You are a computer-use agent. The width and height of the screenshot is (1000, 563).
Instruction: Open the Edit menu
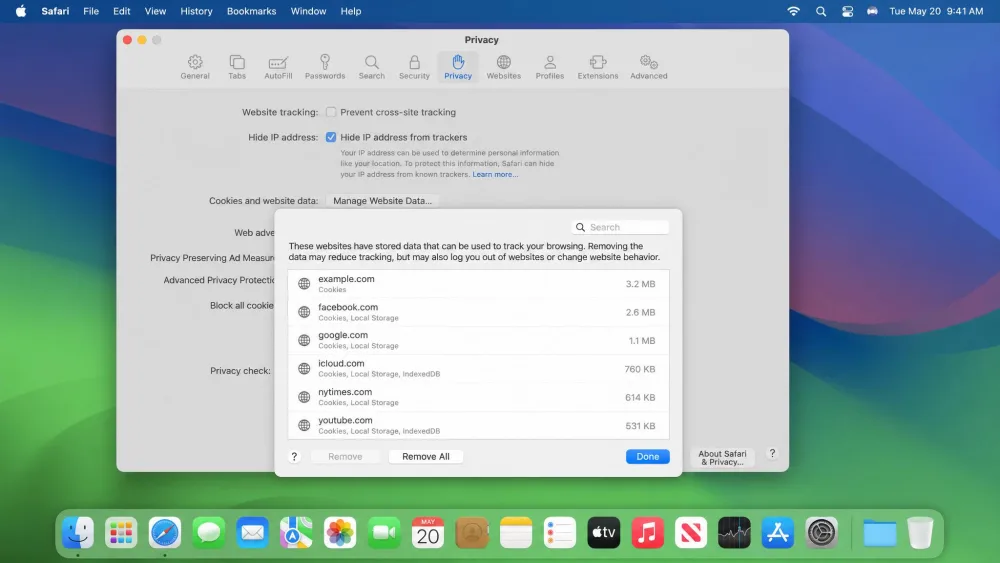click(121, 11)
